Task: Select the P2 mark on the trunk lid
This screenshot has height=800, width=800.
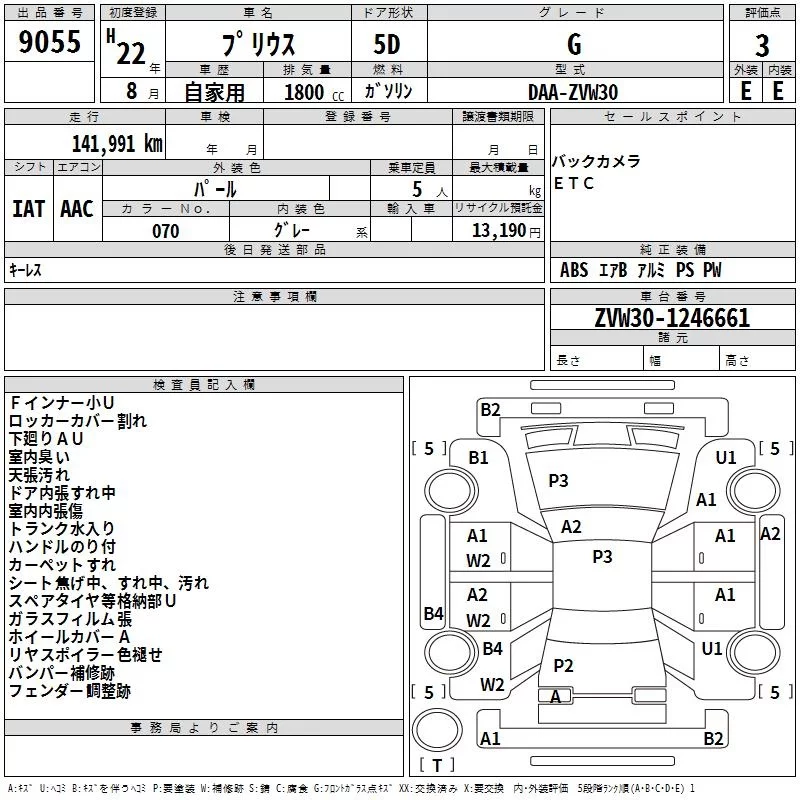Action: (x=564, y=665)
